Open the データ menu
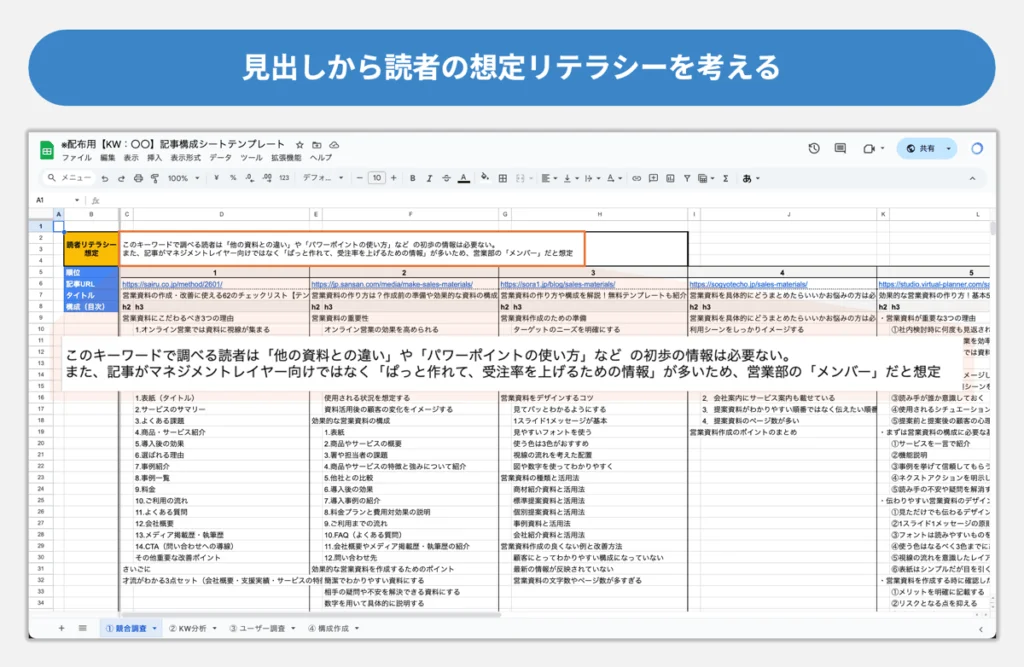 [x=220, y=158]
